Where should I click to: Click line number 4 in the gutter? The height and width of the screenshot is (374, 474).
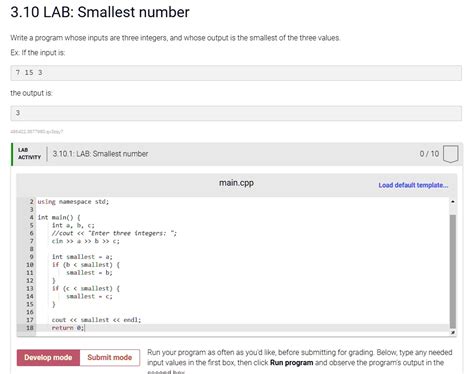click(32, 217)
